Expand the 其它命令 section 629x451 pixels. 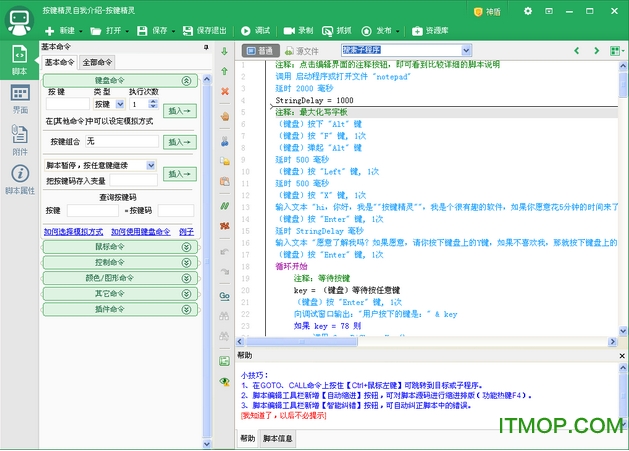[x=186, y=294]
